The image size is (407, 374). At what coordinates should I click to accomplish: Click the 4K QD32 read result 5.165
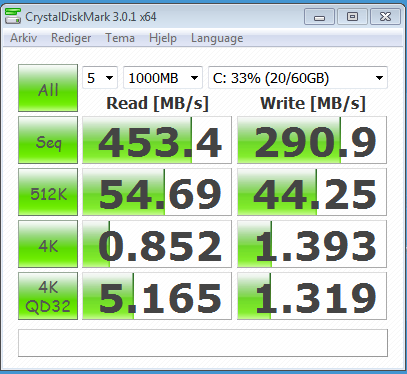pos(157,296)
